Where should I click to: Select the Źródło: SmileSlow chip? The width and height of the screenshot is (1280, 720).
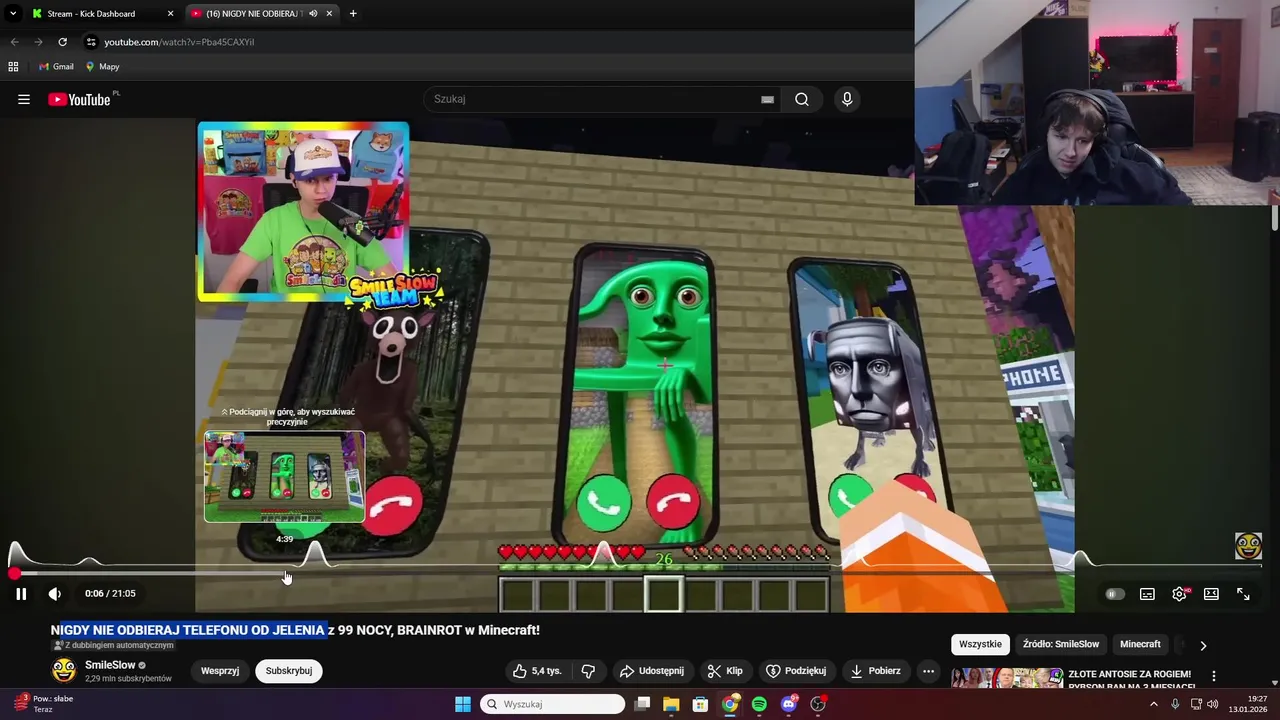pos(1061,644)
